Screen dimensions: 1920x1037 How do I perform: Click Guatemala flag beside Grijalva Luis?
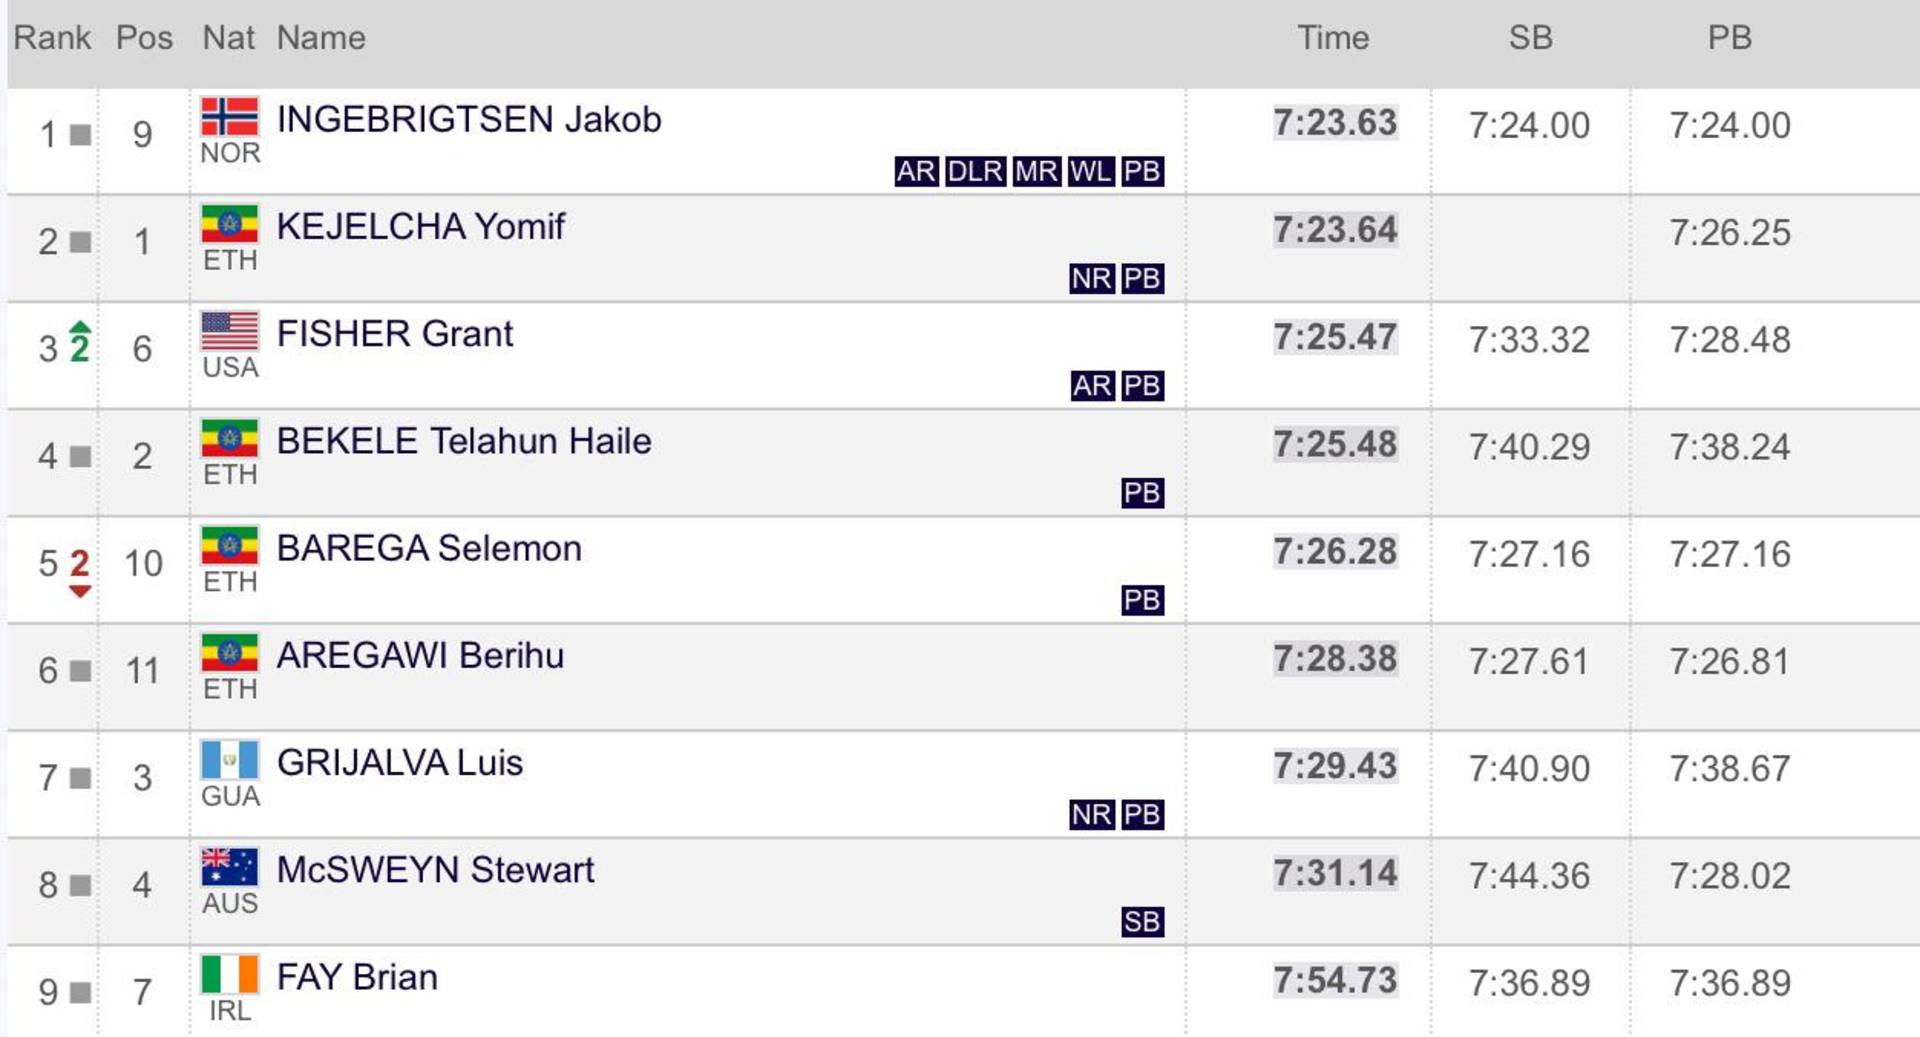point(229,760)
